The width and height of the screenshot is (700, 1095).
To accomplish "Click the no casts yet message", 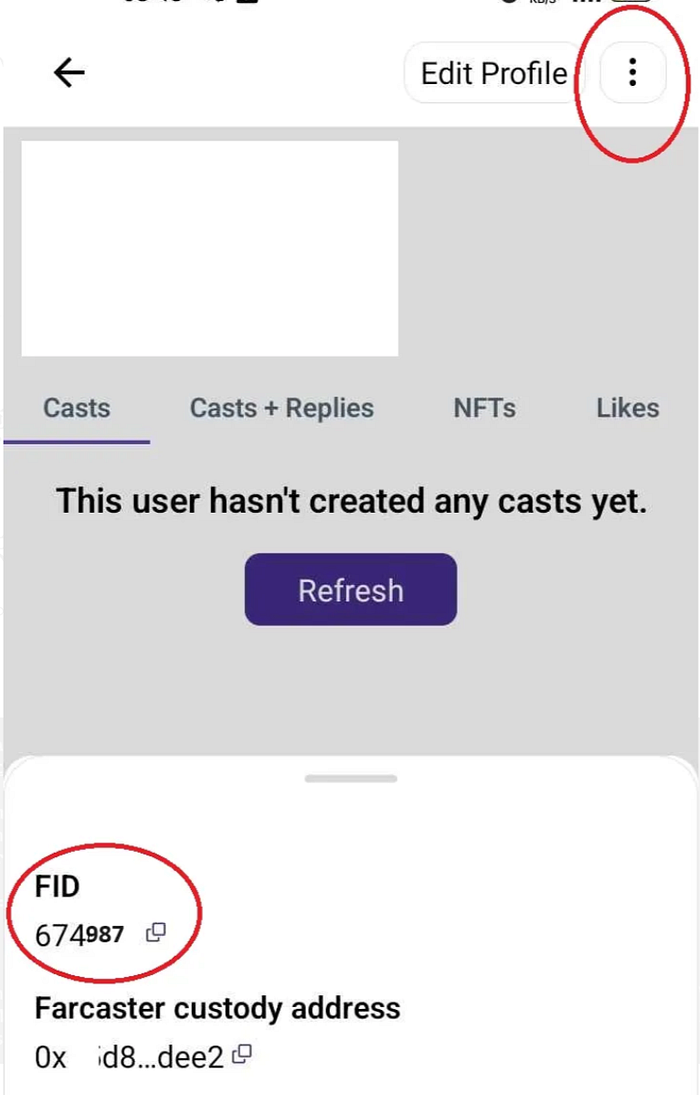I will 350,501.
